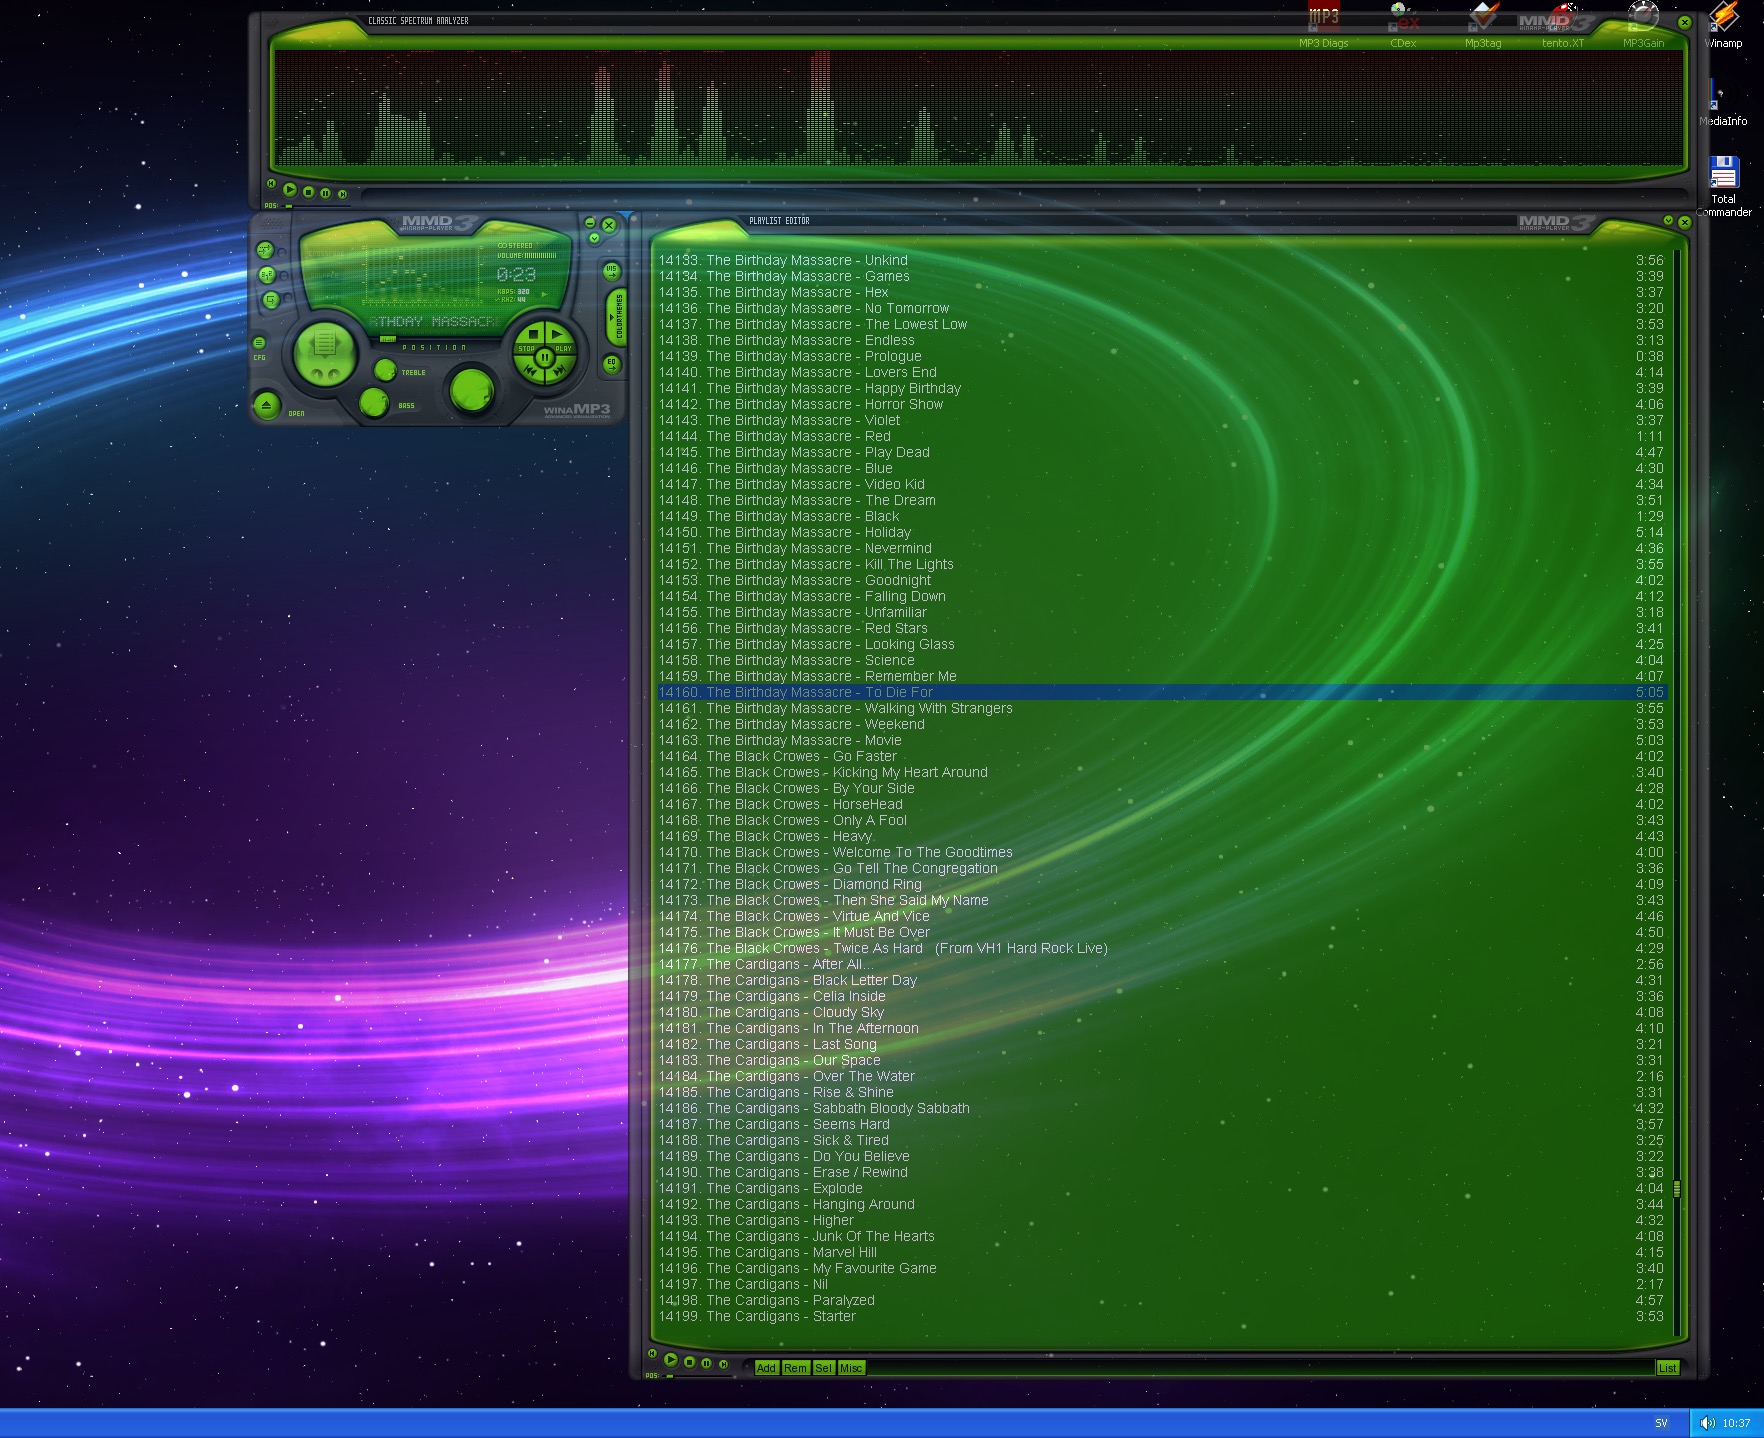
Task: Select track 14170 Welcome To The Goodtimes
Action: tap(859, 852)
